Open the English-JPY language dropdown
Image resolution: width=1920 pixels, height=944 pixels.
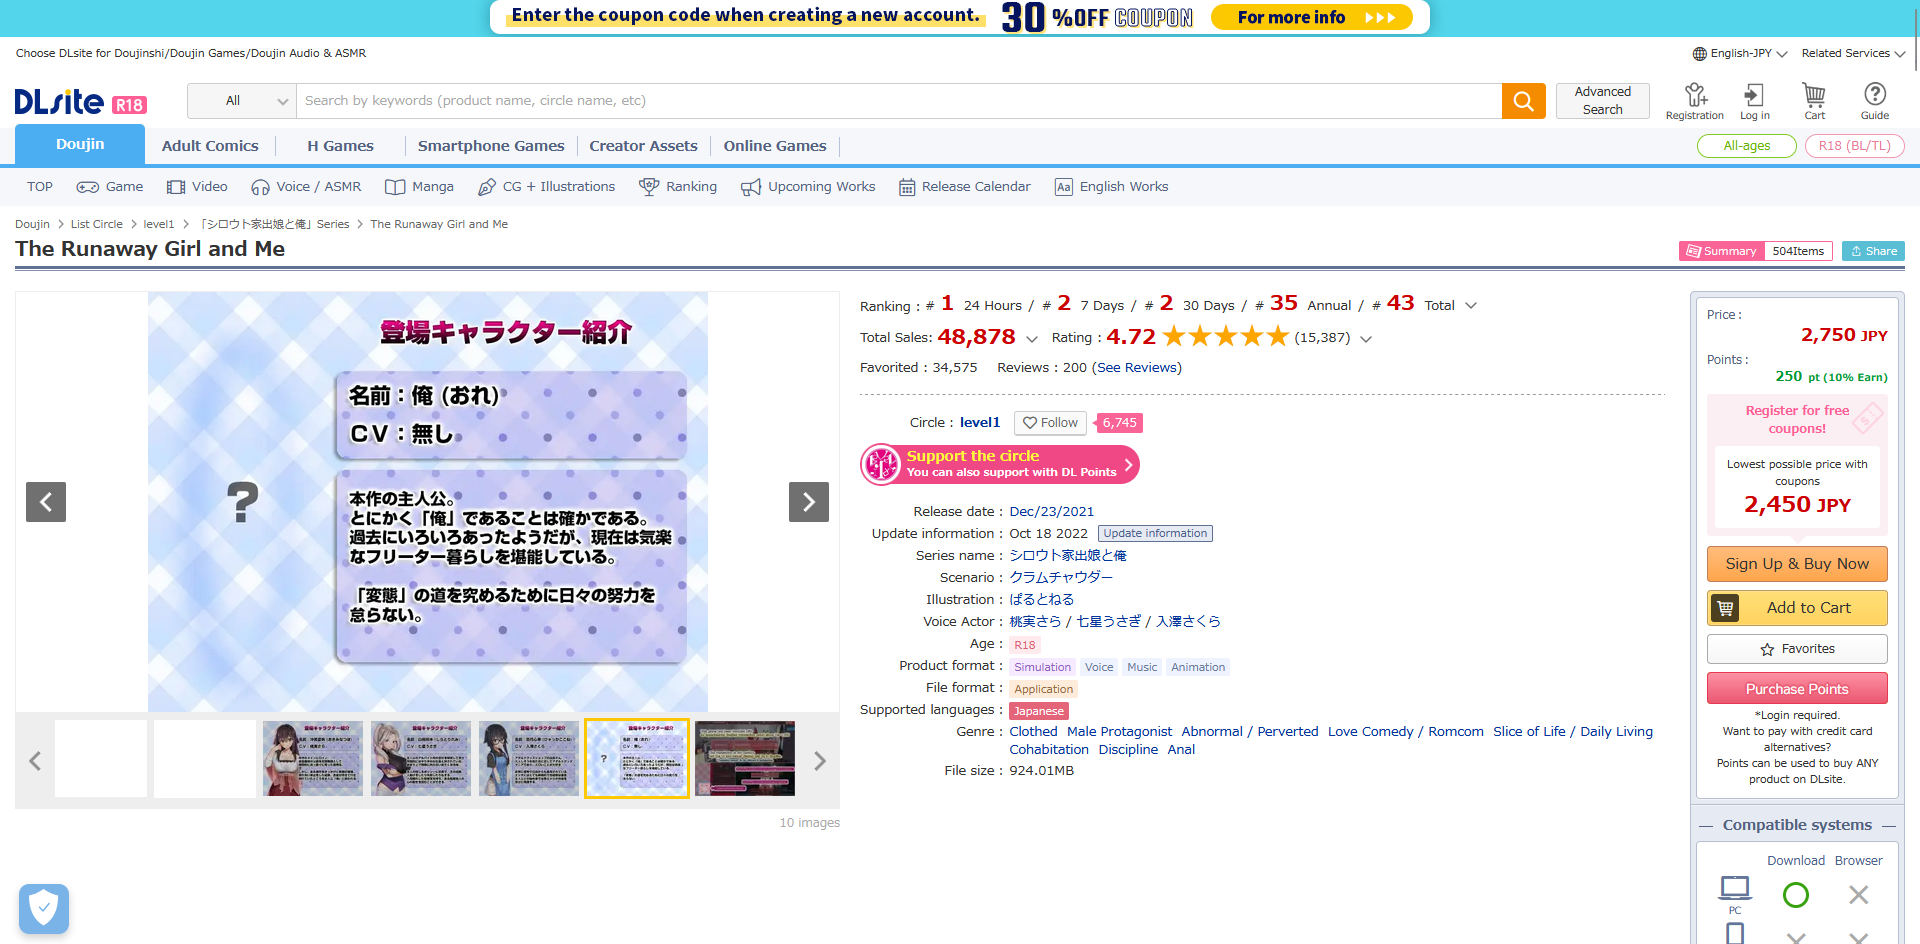click(x=1740, y=54)
